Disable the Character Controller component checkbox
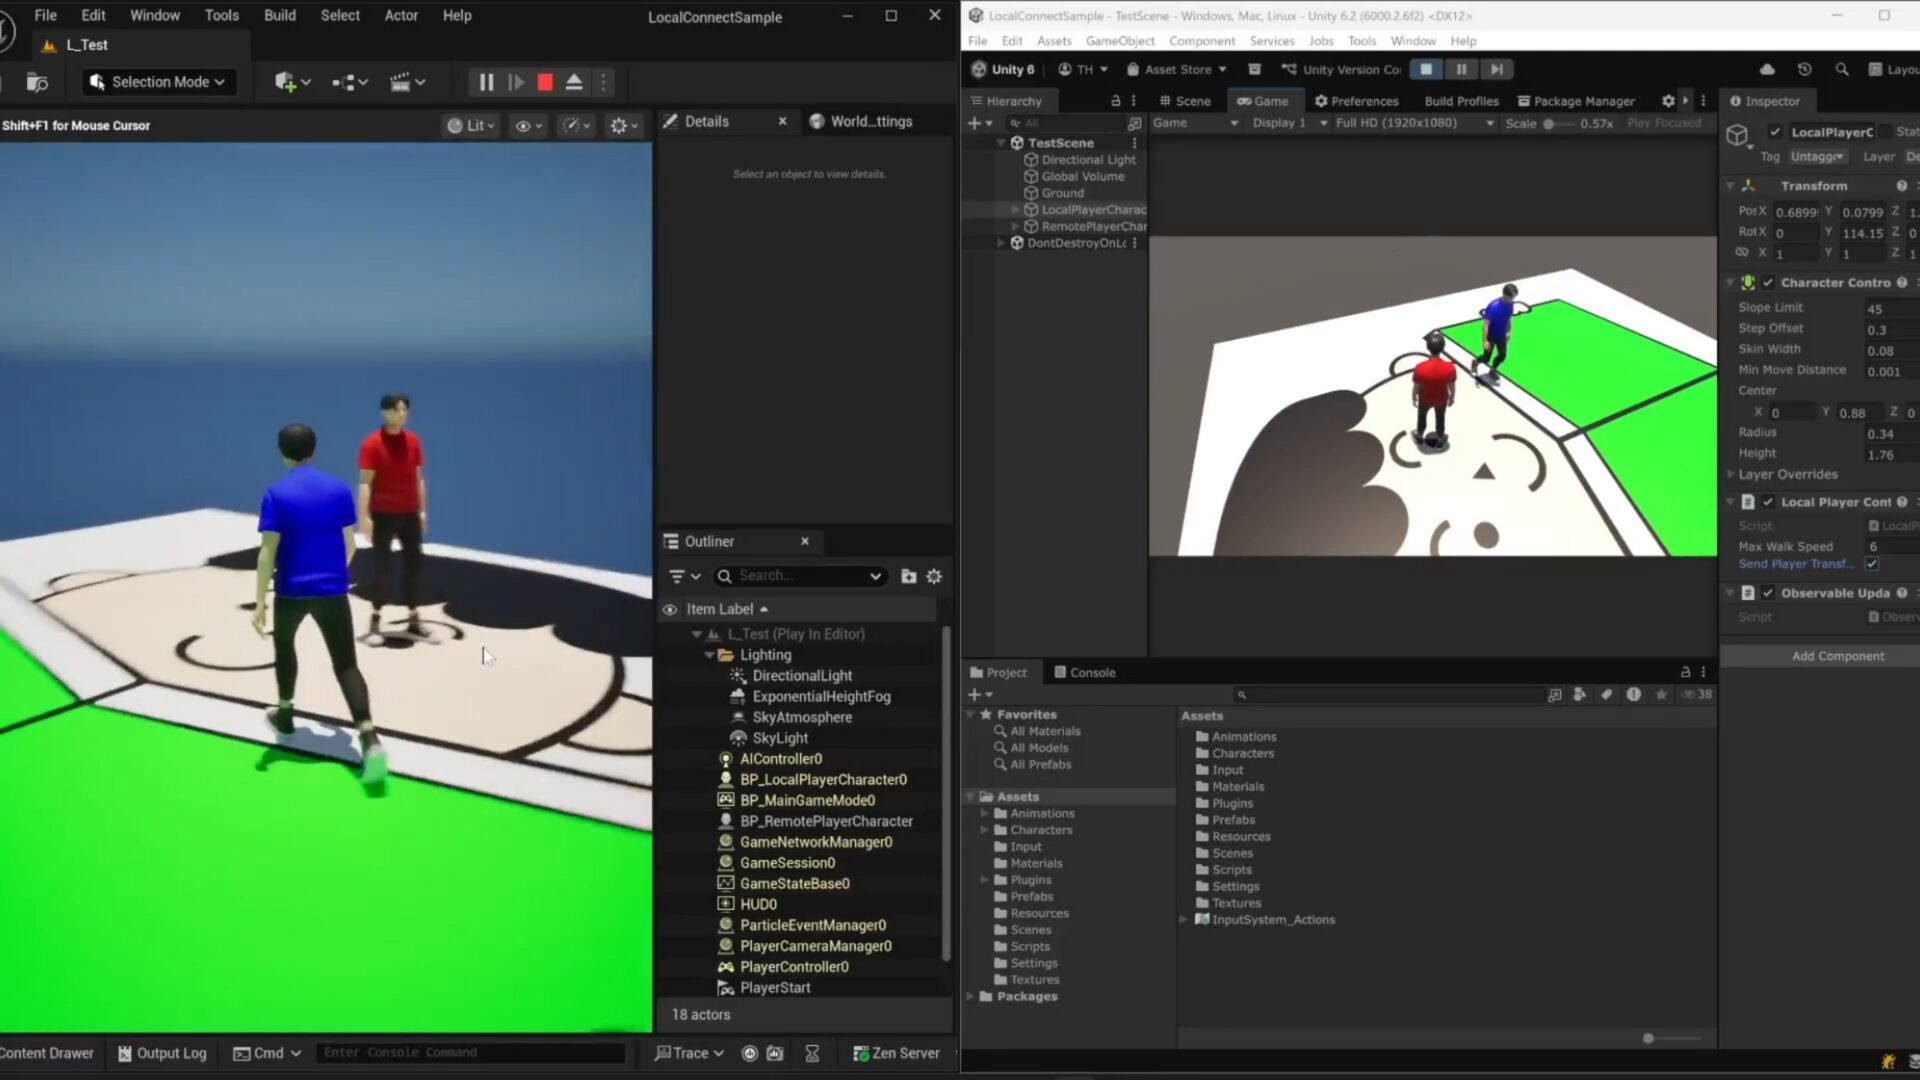The width and height of the screenshot is (1920, 1080). pos(1768,283)
